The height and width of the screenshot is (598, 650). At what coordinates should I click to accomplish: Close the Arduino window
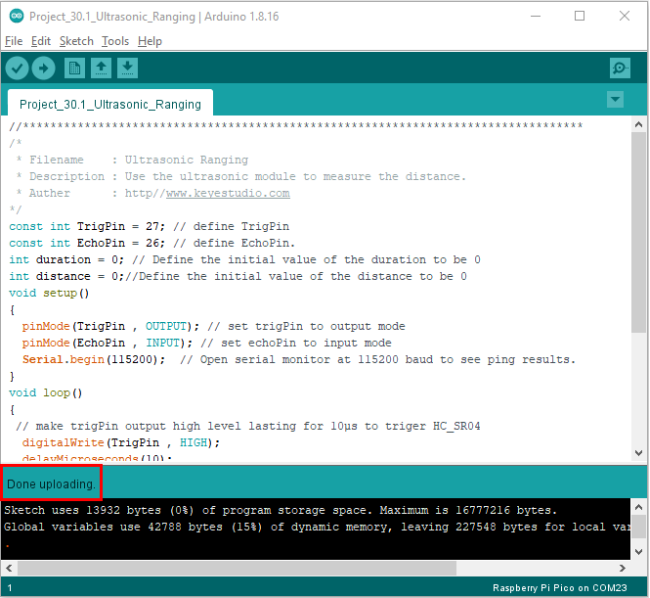(624, 16)
